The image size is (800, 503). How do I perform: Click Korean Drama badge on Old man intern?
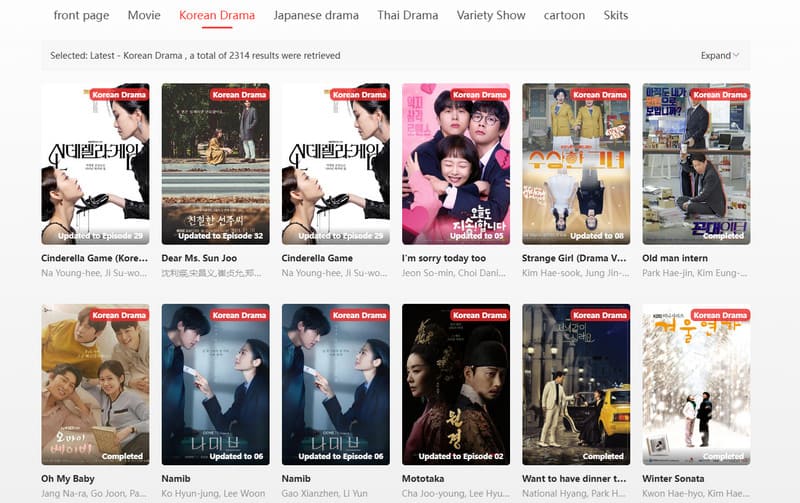[720, 94]
